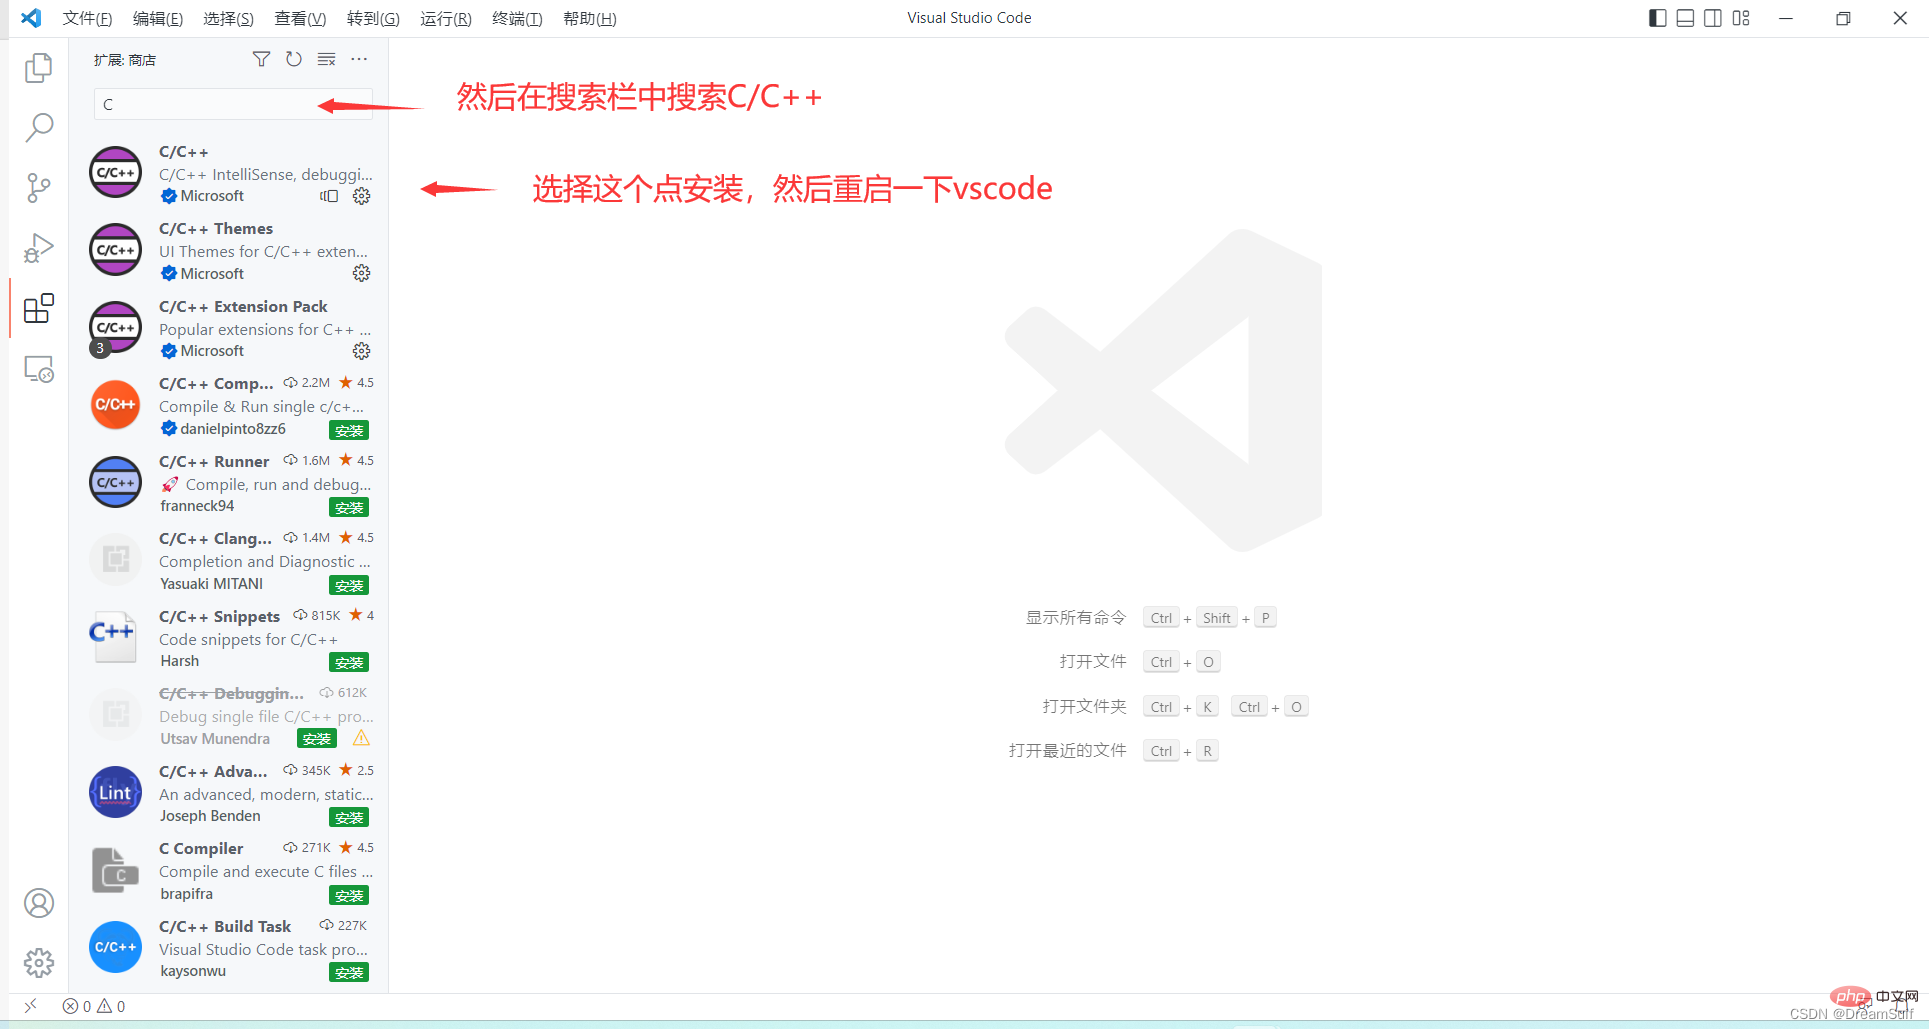1929x1029 pixels.
Task: Open settings gear on the C/C++ extension
Action: 361,196
